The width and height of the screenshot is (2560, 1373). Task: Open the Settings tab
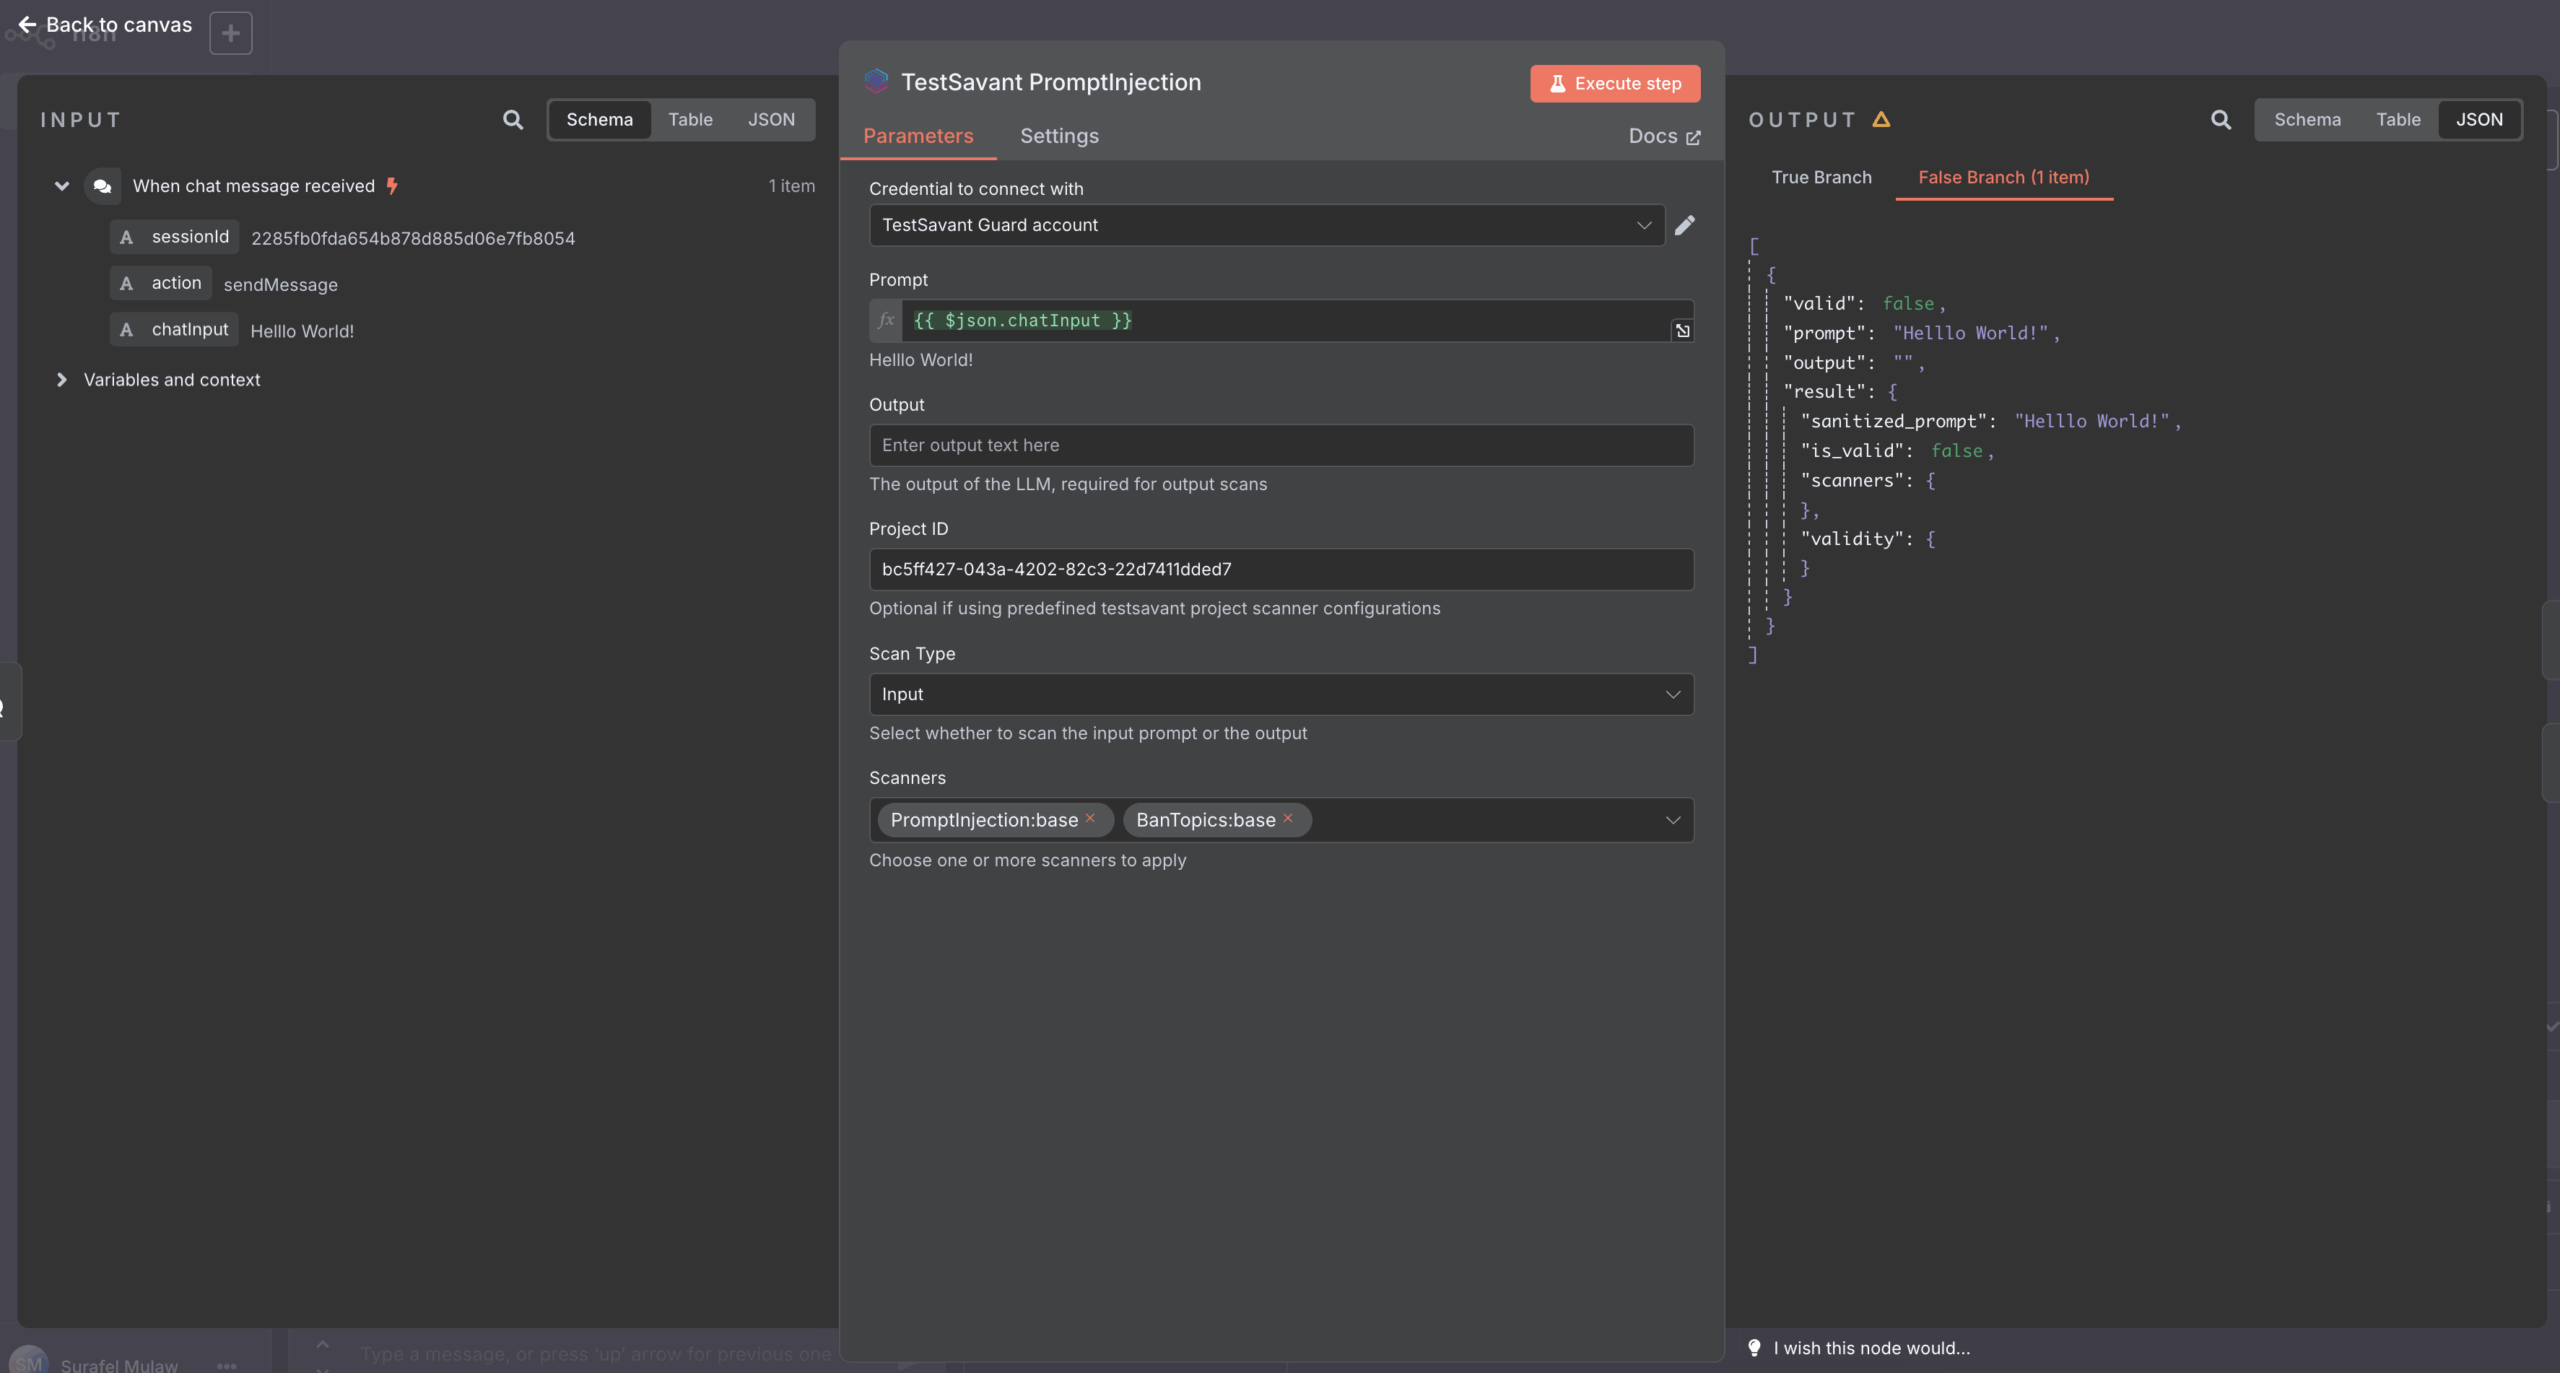point(1059,136)
